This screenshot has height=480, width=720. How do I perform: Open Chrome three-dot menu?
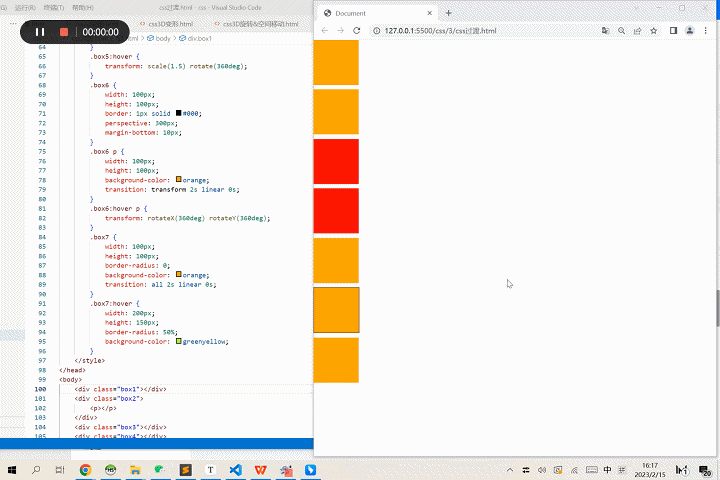pyautogui.click(x=706, y=31)
